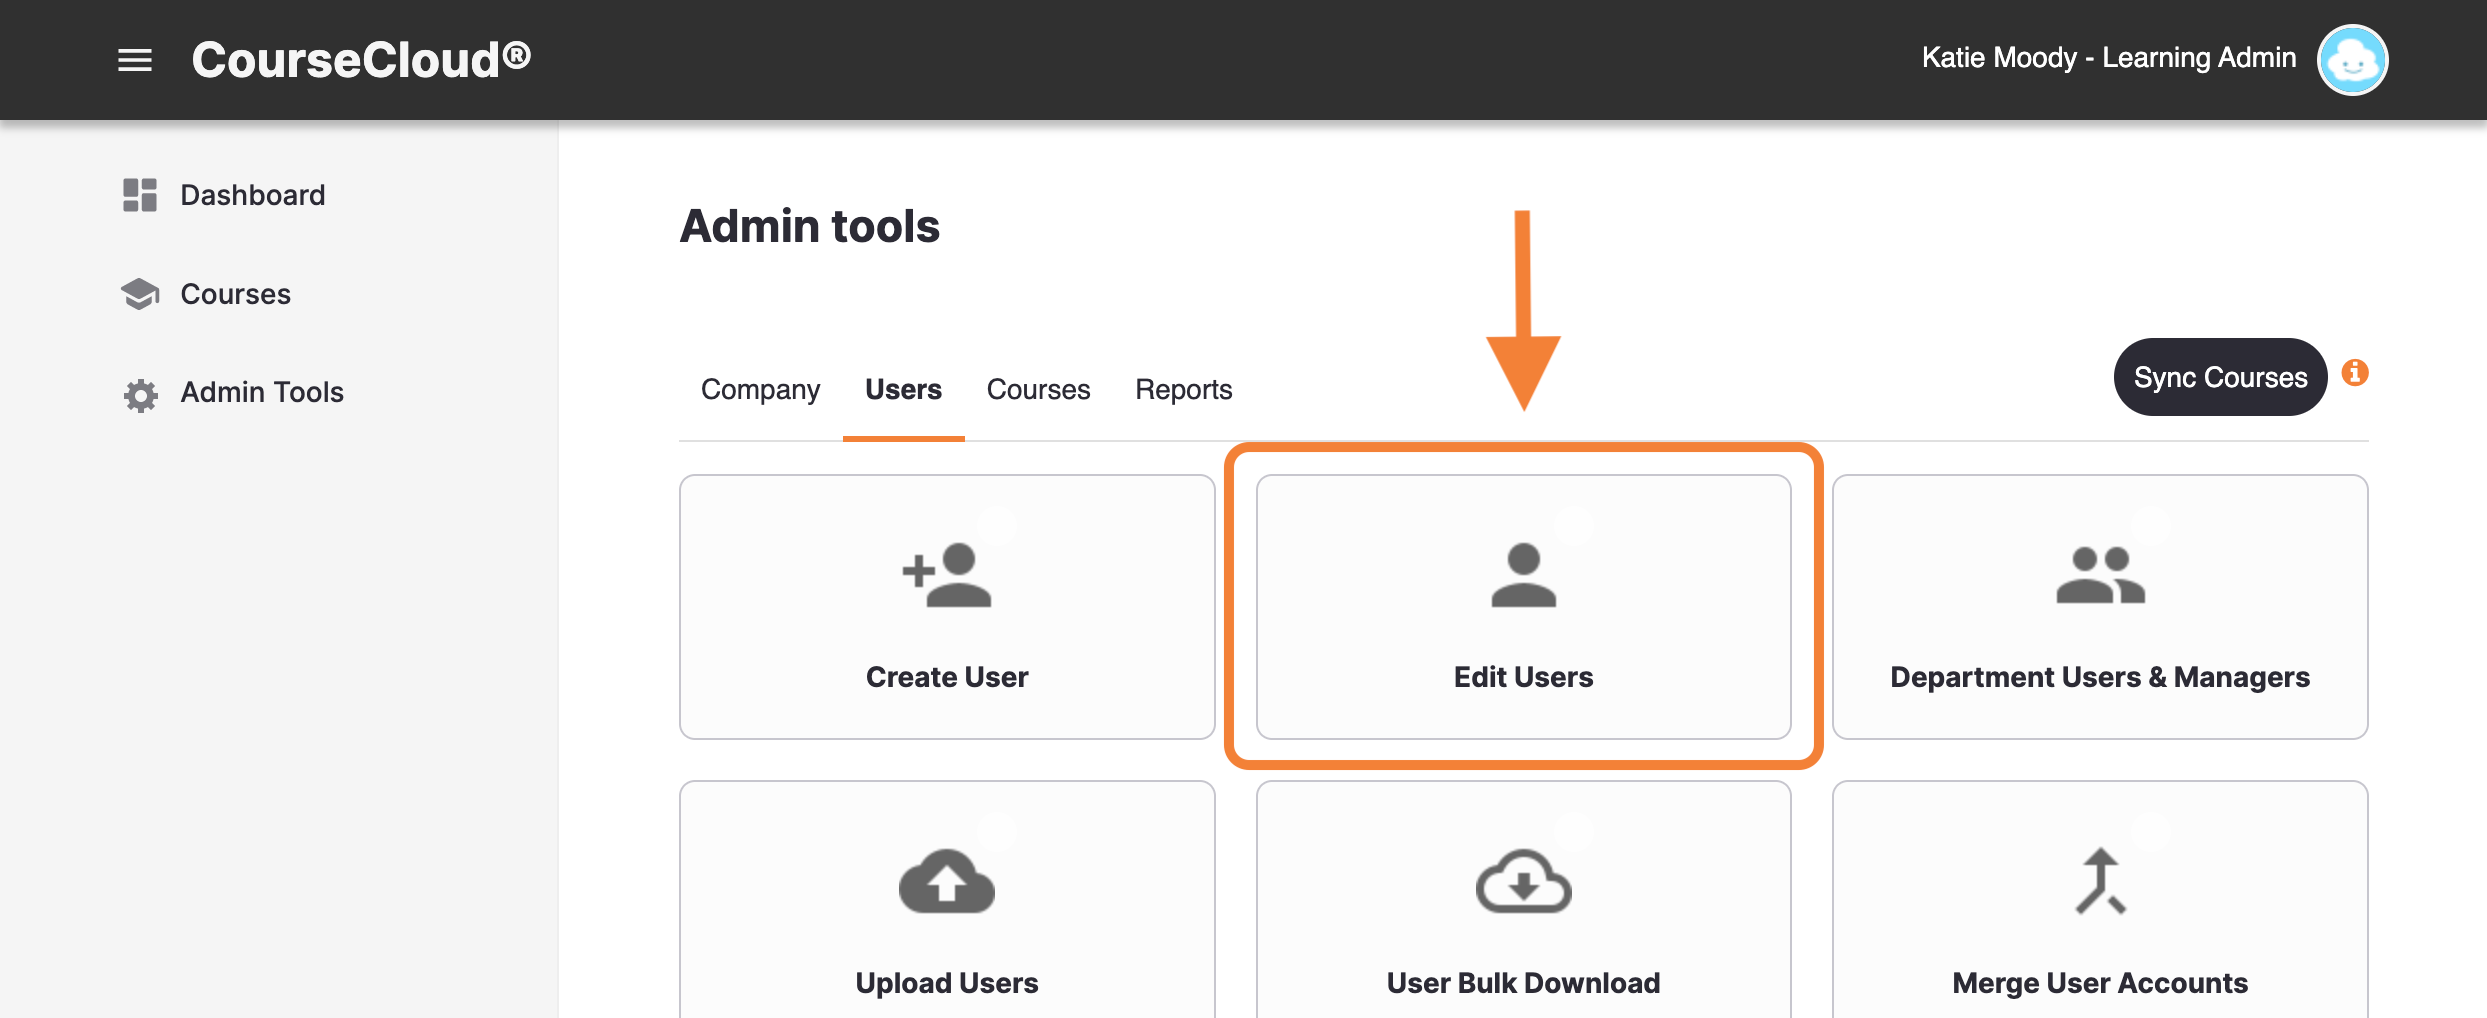Open the Users tab
The width and height of the screenshot is (2487, 1018).
tap(902, 390)
